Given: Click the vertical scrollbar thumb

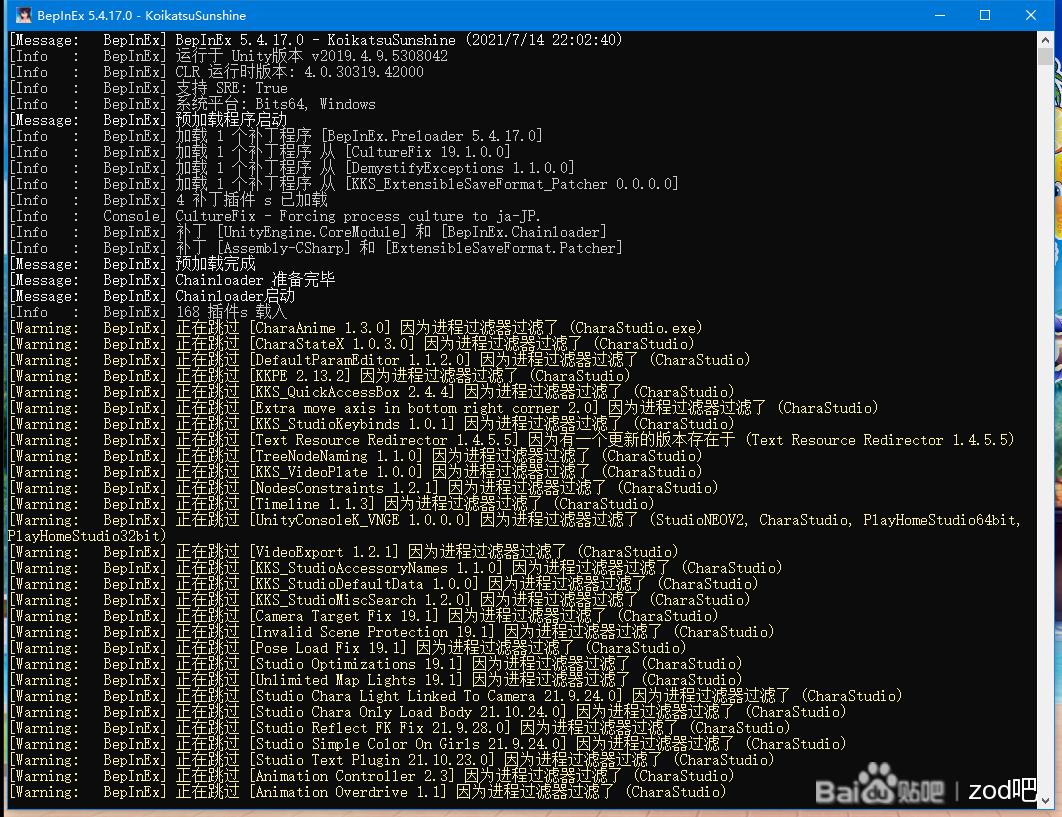Looking at the screenshot, I should (x=1045, y=56).
